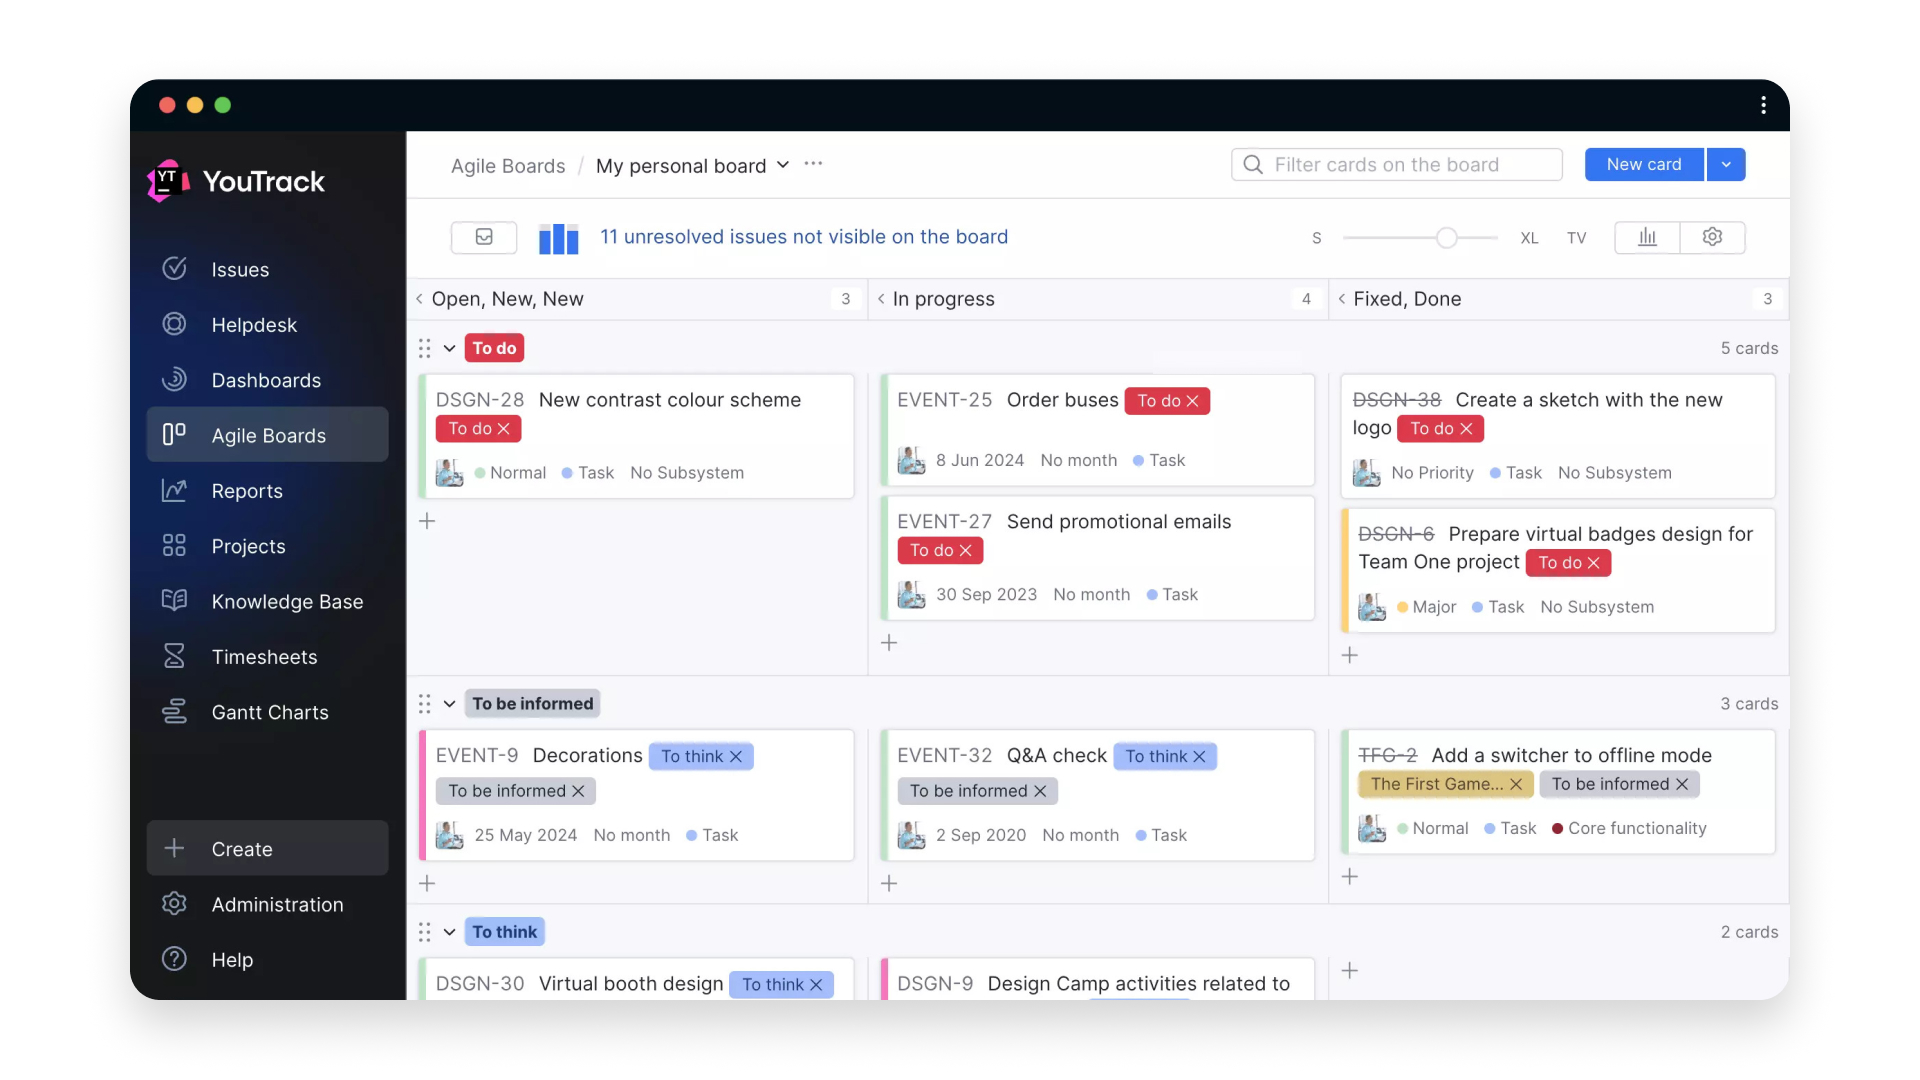Collapse Fixed, Done column
The image size is (1920, 1080).
pyautogui.click(x=1342, y=299)
